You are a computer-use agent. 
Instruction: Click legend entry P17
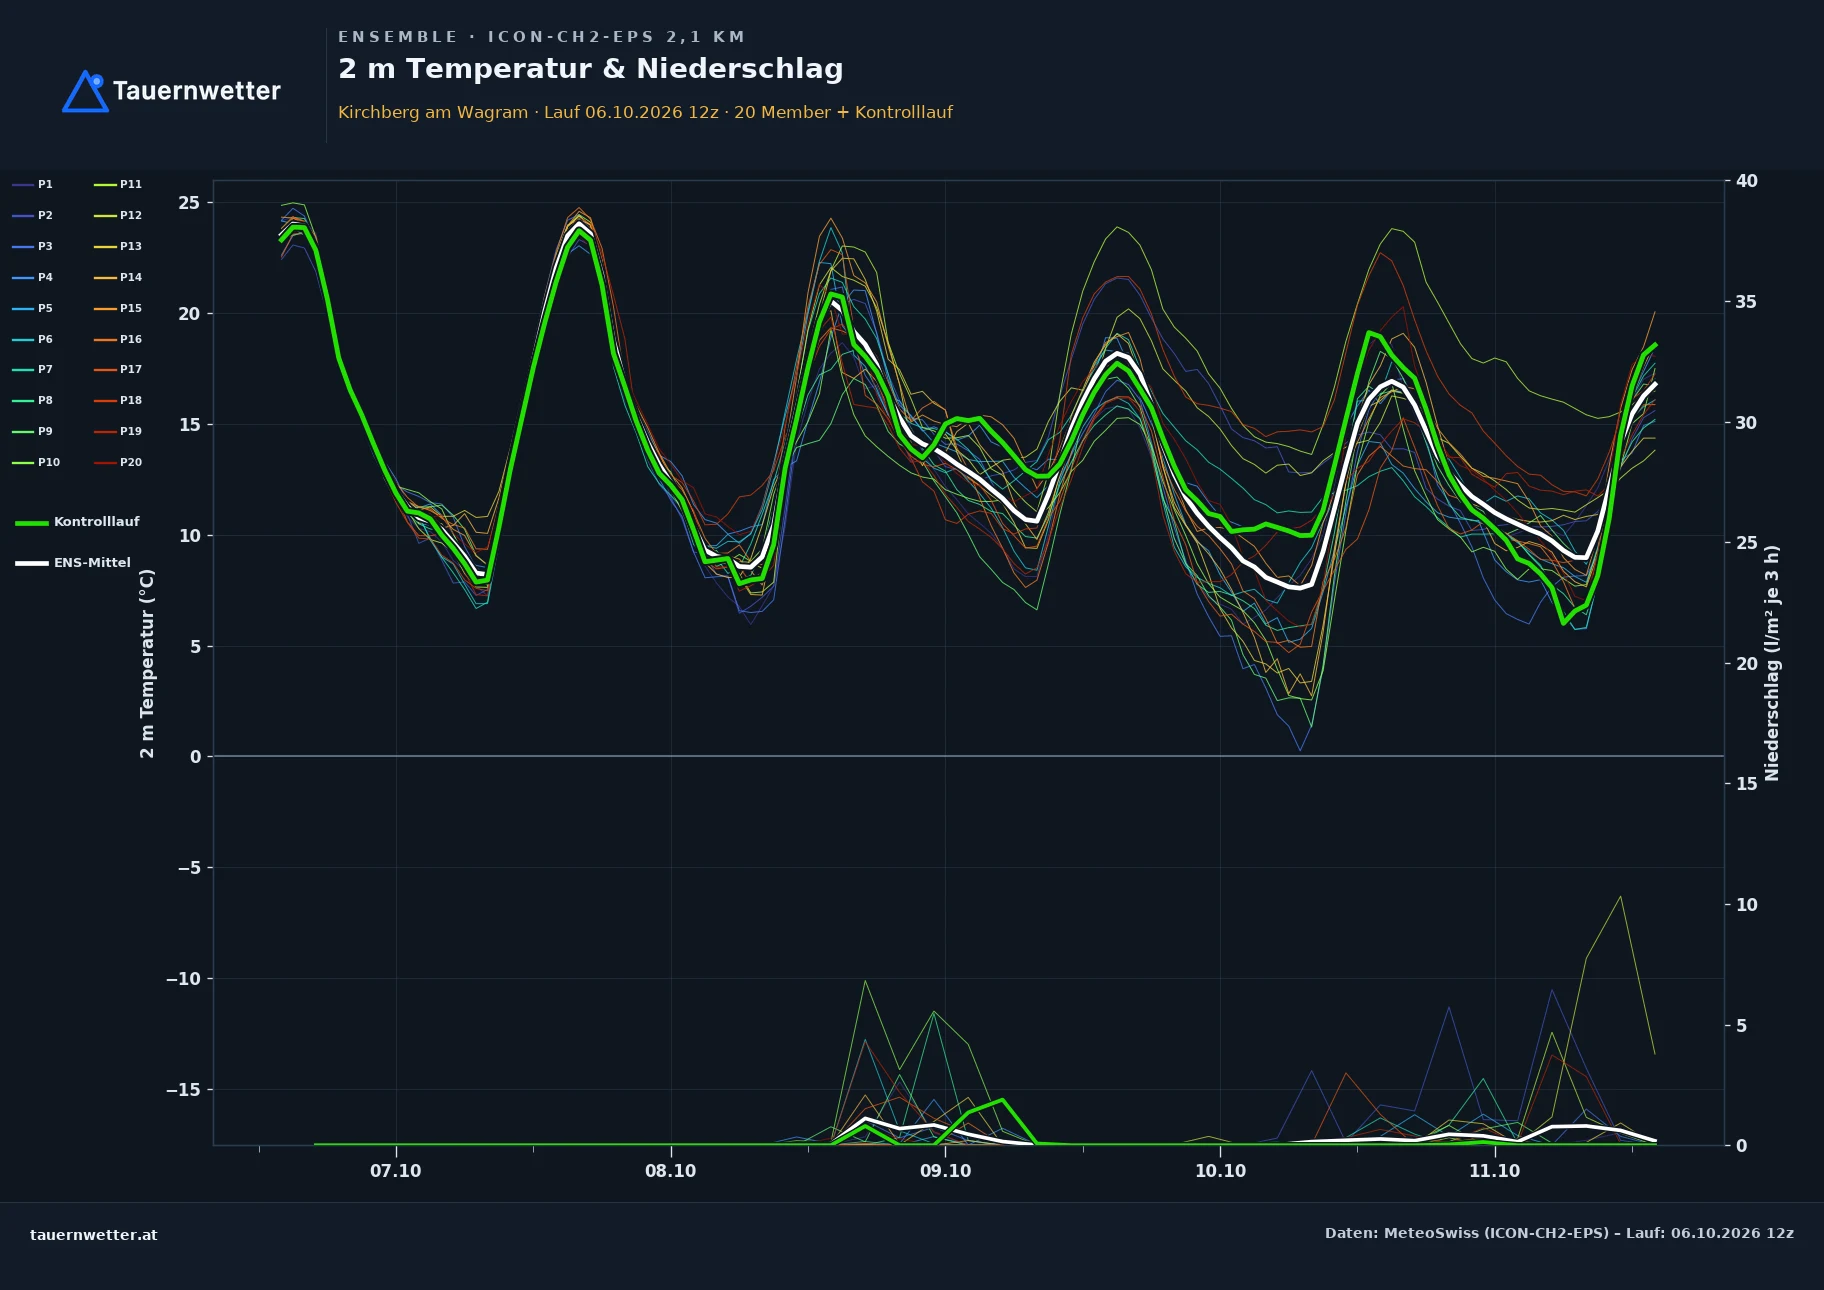point(118,369)
